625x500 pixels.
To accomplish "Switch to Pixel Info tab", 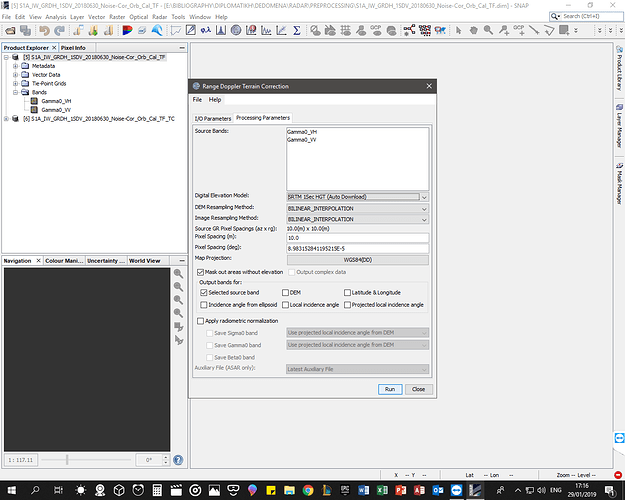I will (73, 47).
